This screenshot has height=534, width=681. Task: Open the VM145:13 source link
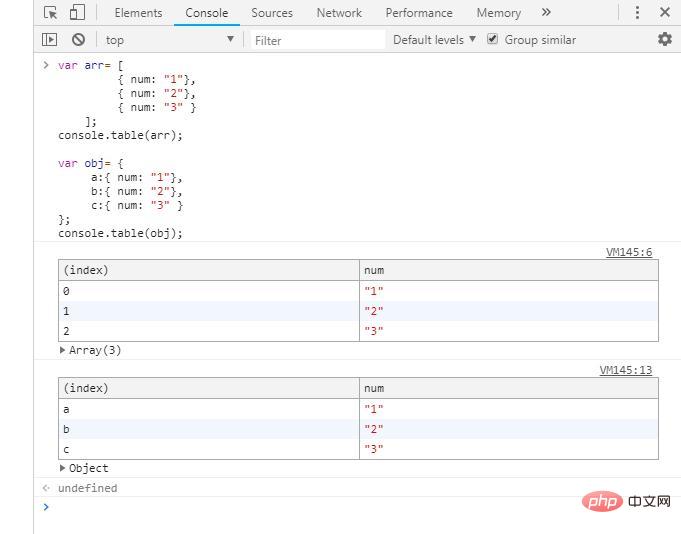[625, 370]
